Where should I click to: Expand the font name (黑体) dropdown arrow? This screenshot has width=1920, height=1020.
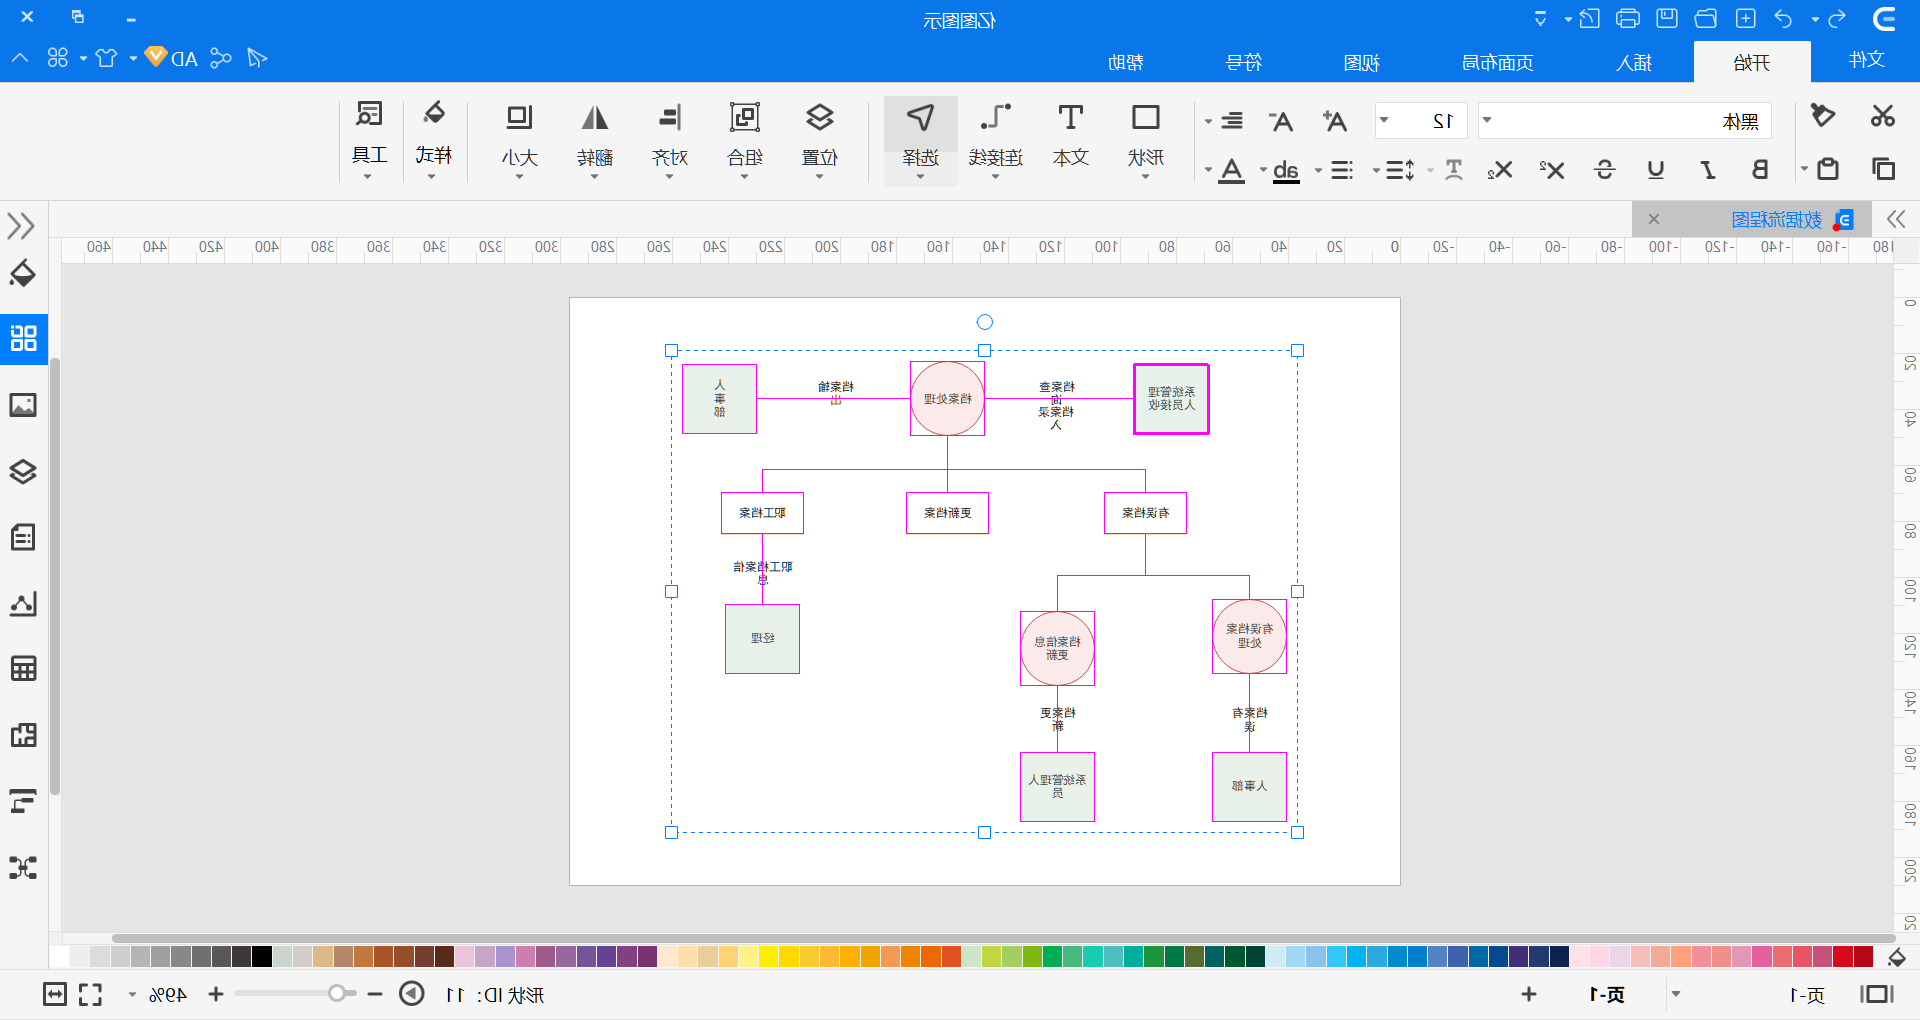(x=1487, y=120)
